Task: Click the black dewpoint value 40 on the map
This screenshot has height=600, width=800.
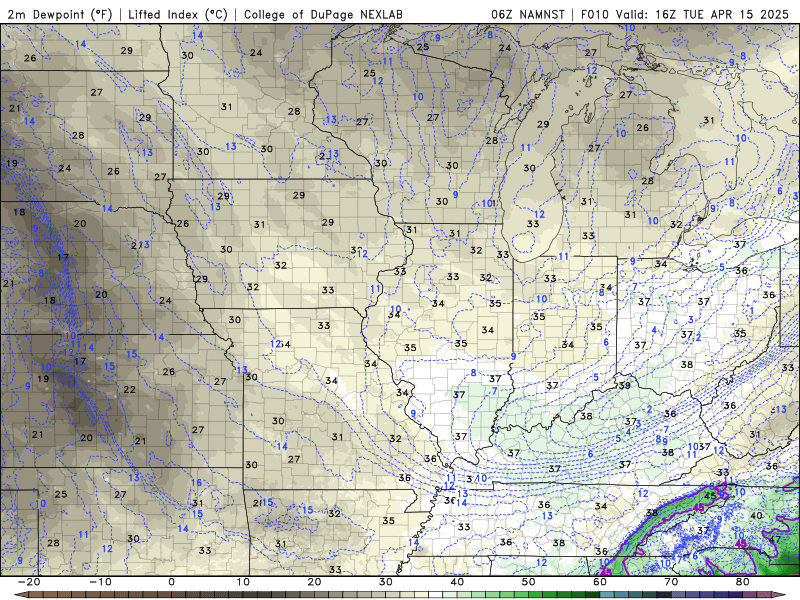Action: point(756,516)
